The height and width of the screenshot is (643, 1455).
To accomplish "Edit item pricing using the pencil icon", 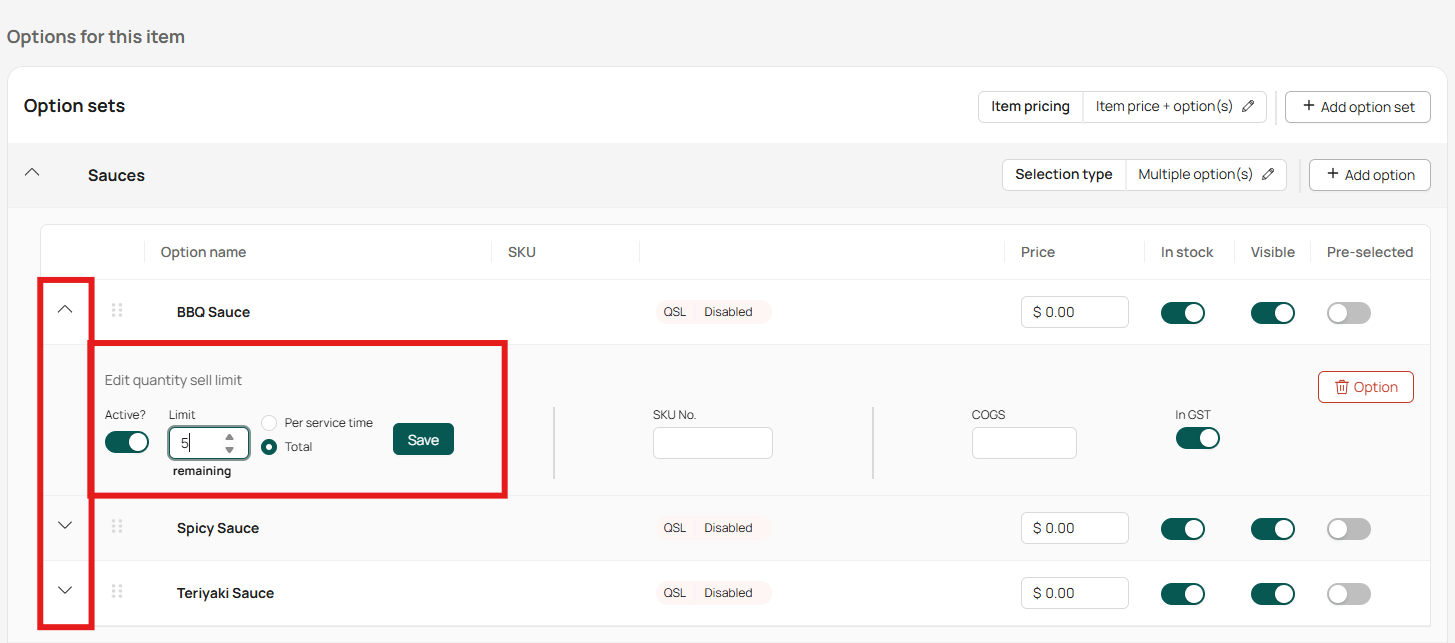I will point(1248,106).
